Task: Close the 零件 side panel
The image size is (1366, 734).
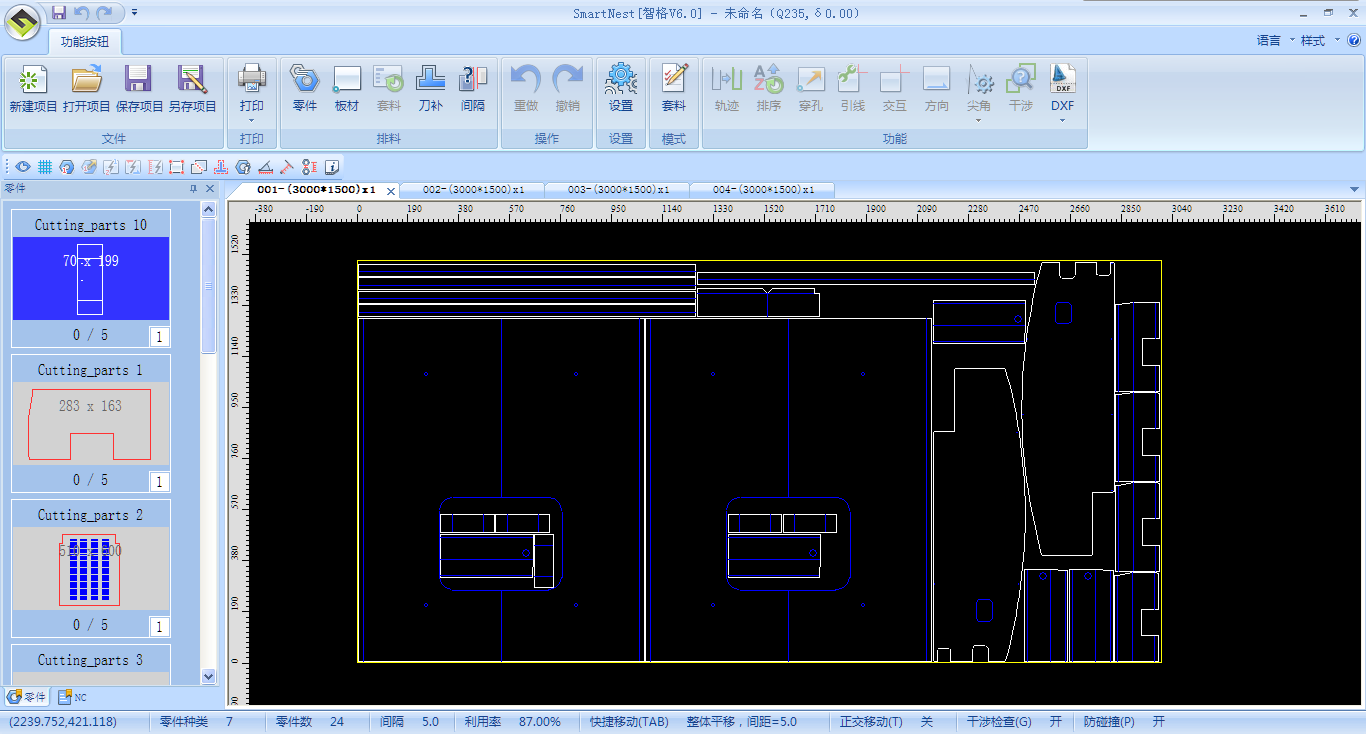Action: (210, 188)
